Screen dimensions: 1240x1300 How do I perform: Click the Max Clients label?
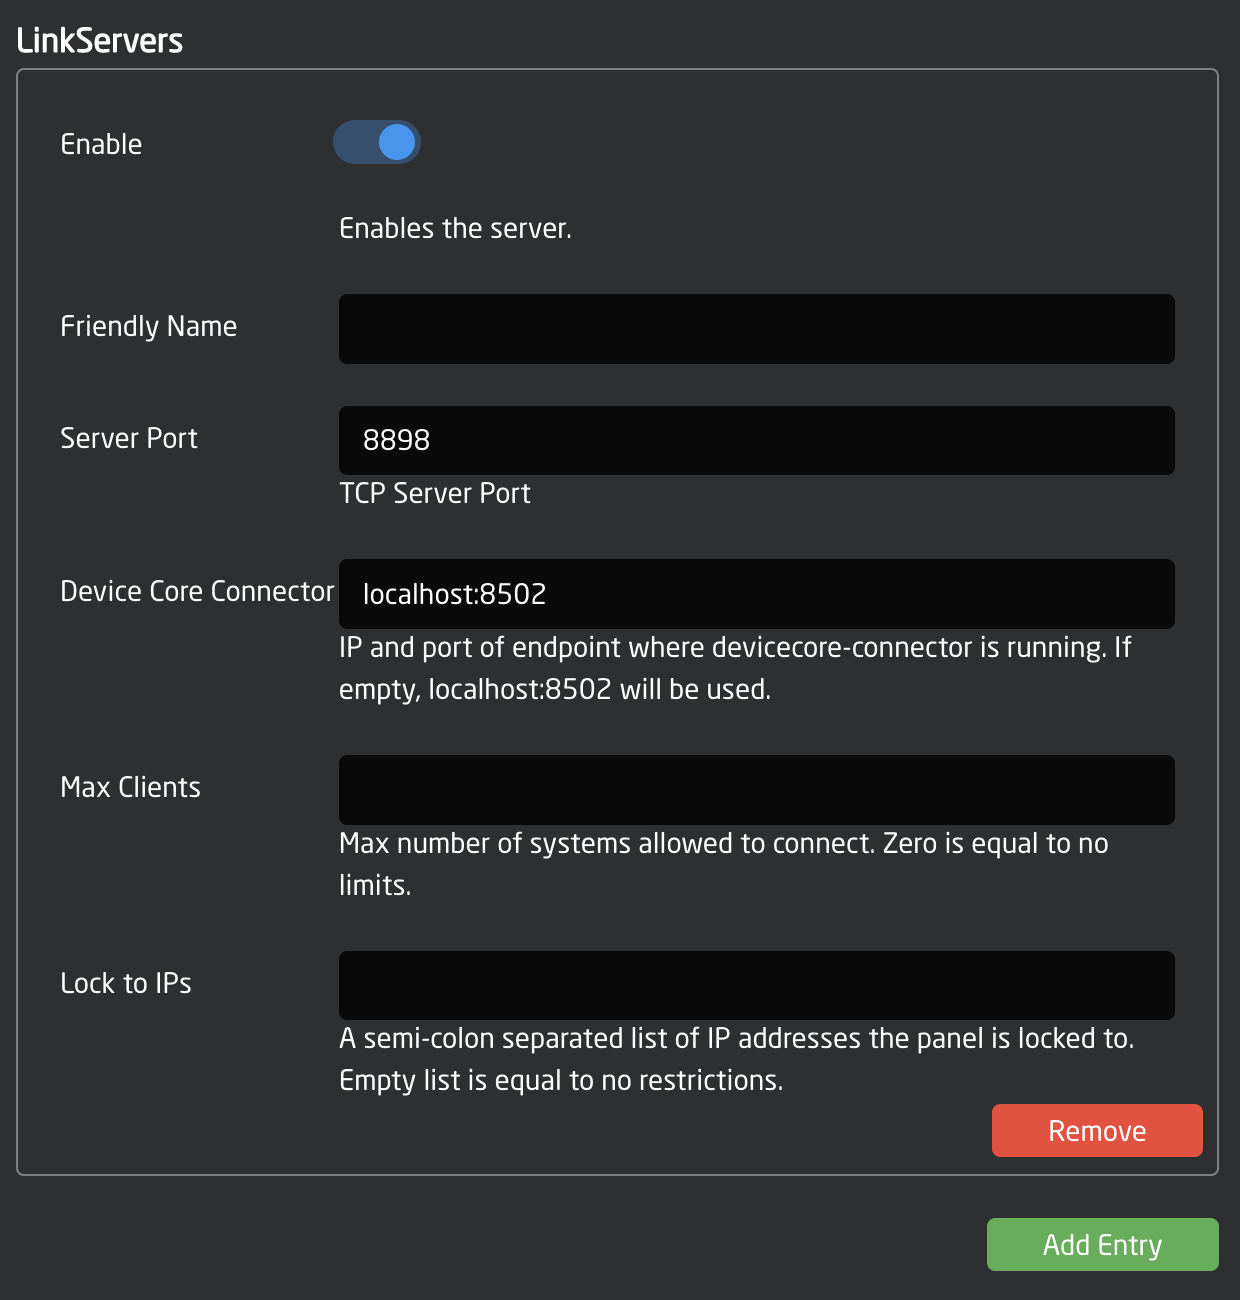[130, 787]
